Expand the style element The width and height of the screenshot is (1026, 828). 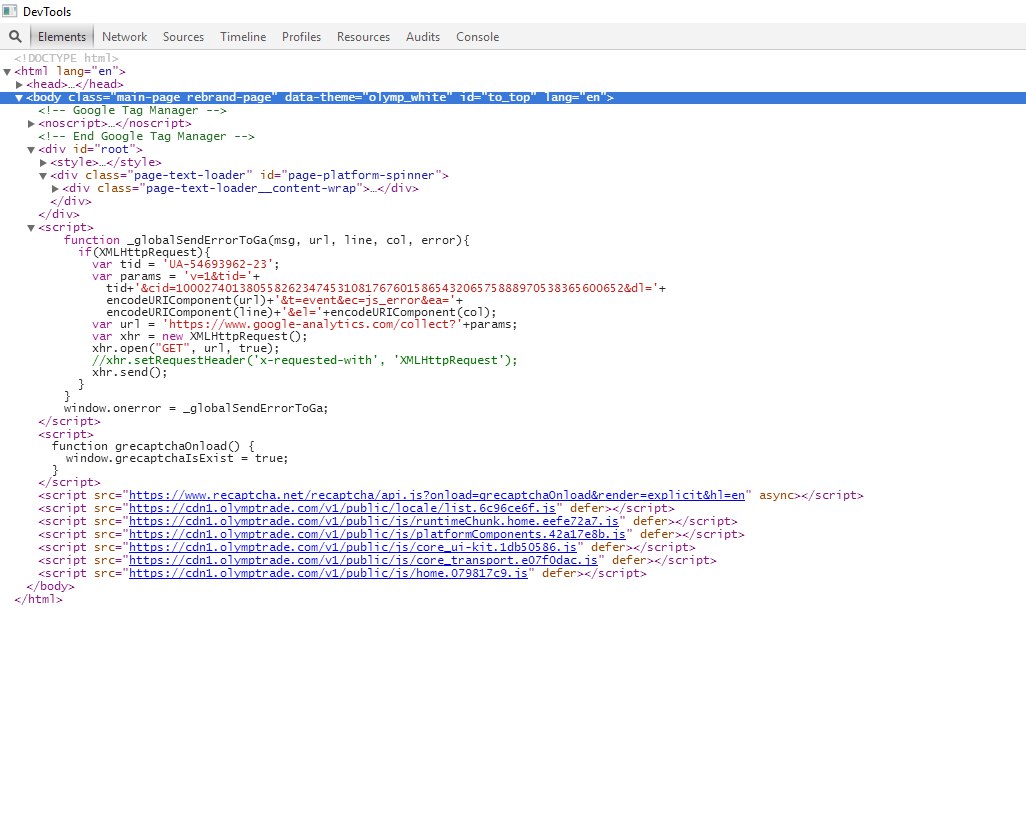click(43, 162)
